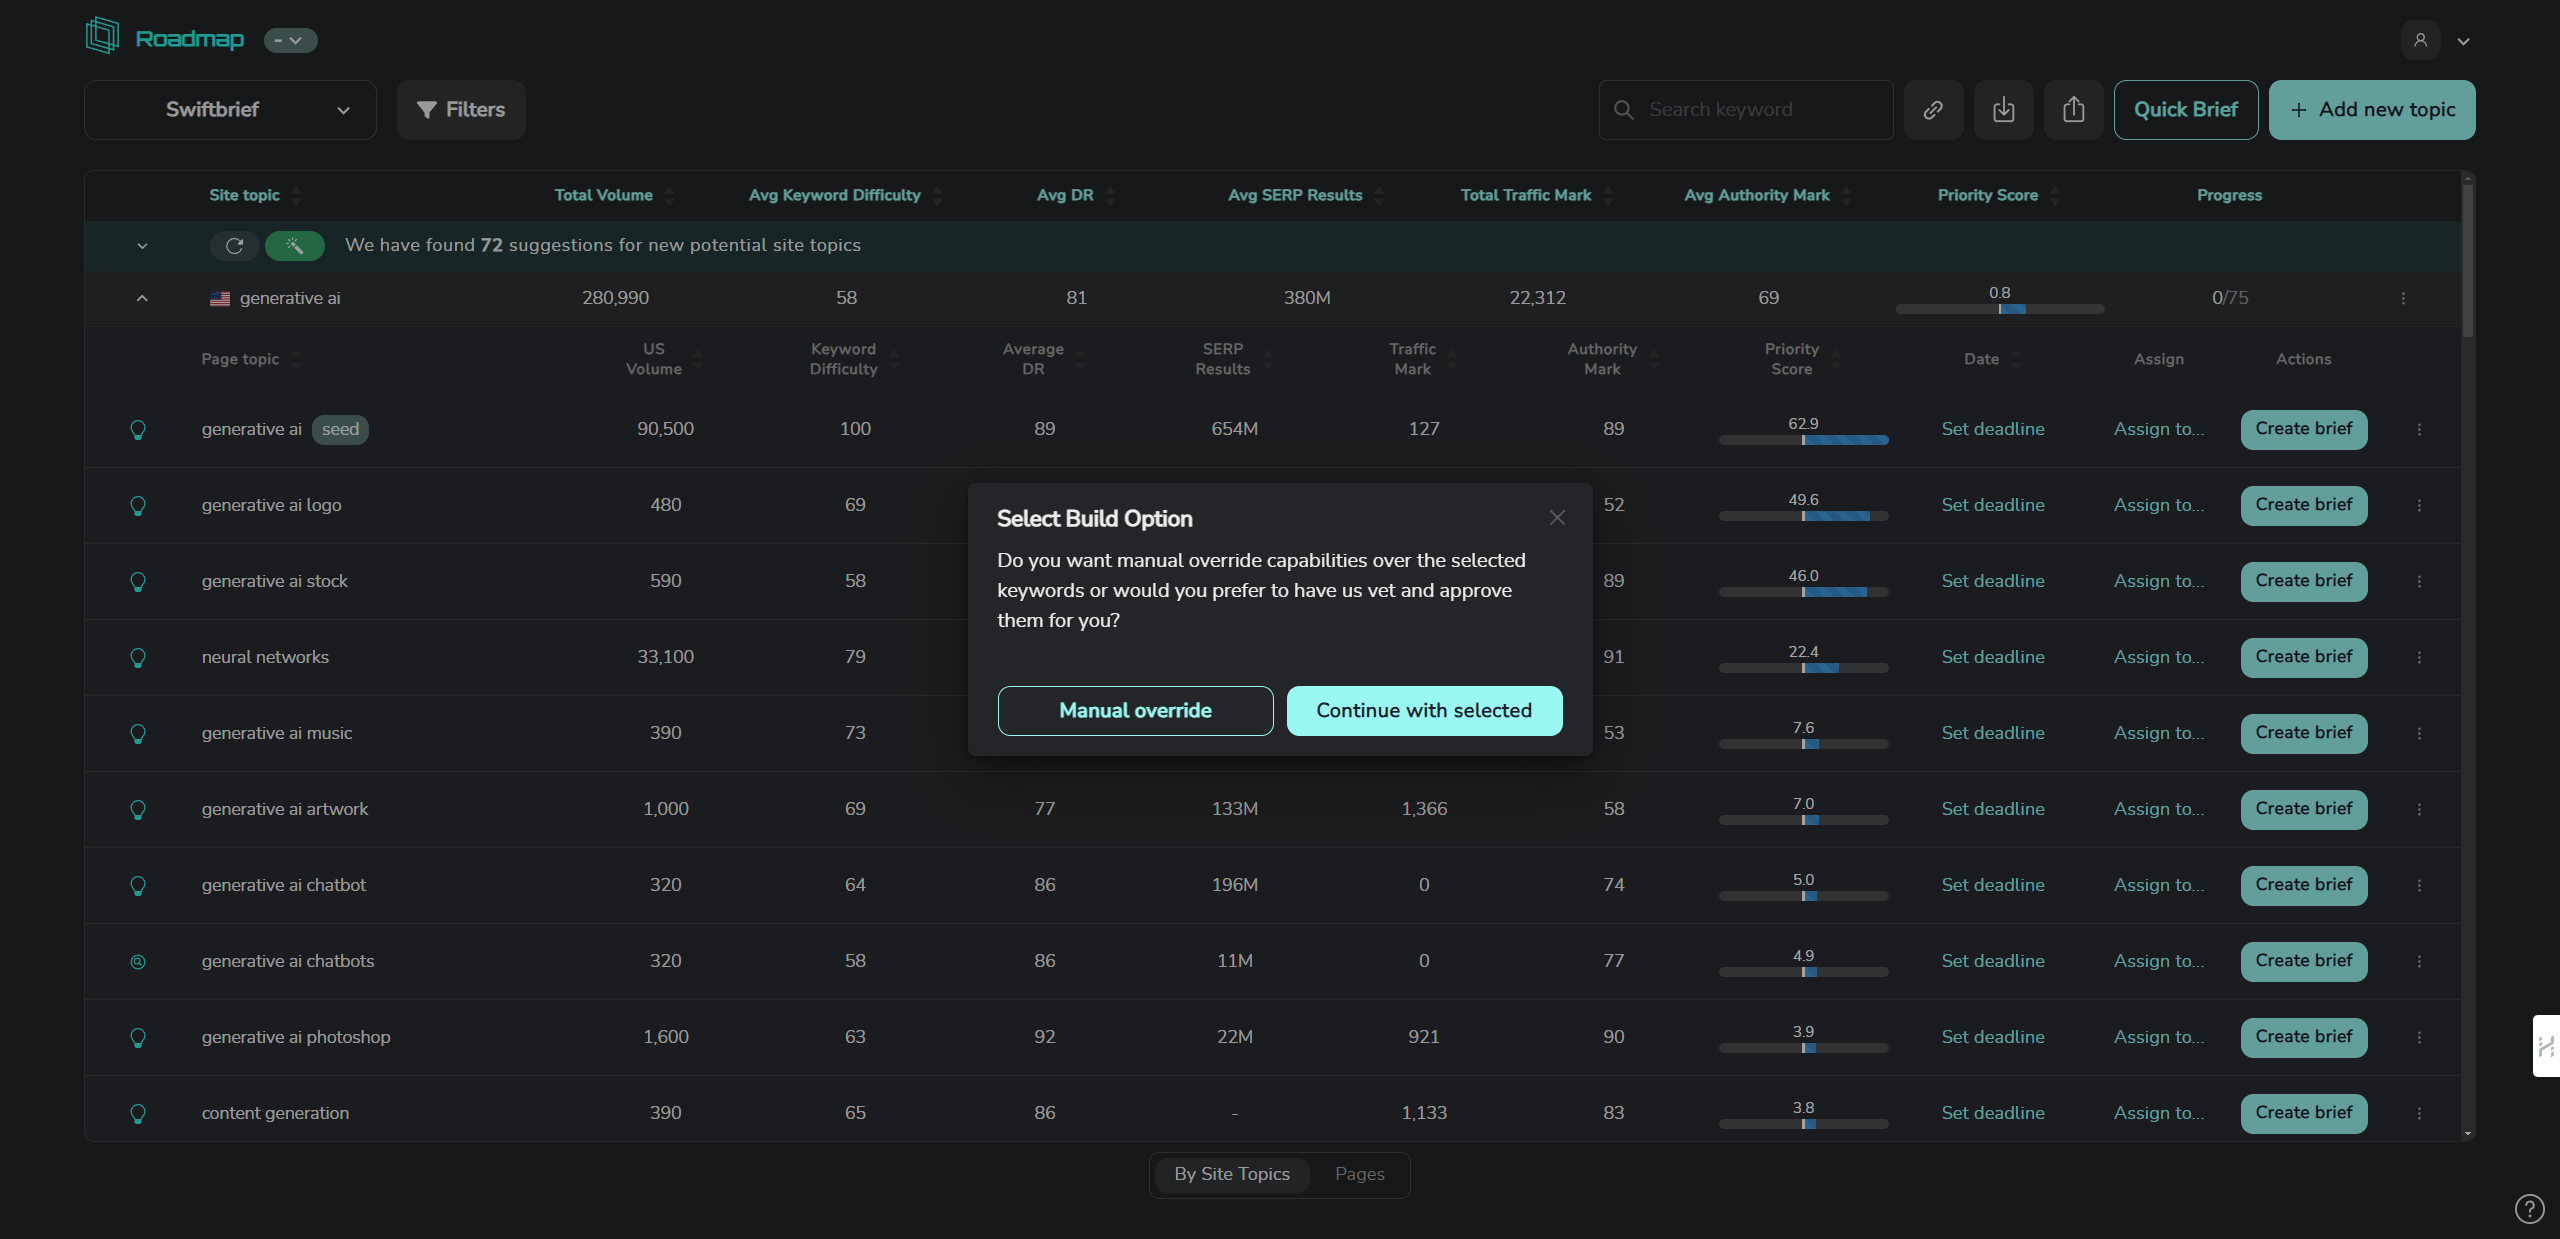
Task: Click the 0/75 progress value
Action: 2230,298
